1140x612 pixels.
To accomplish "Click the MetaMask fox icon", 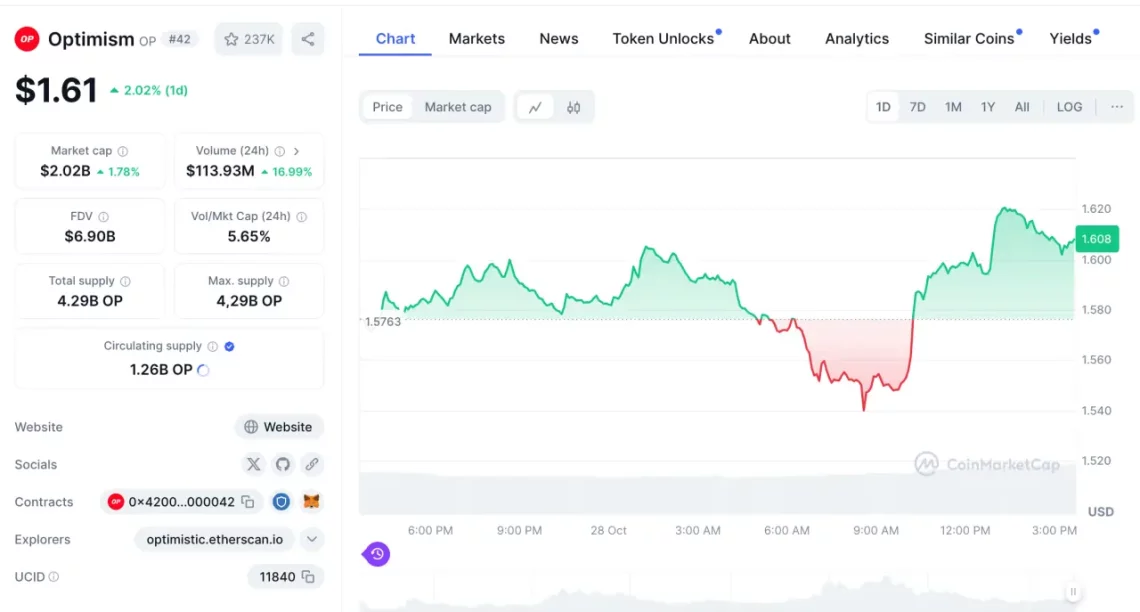I will click(312, 502).
